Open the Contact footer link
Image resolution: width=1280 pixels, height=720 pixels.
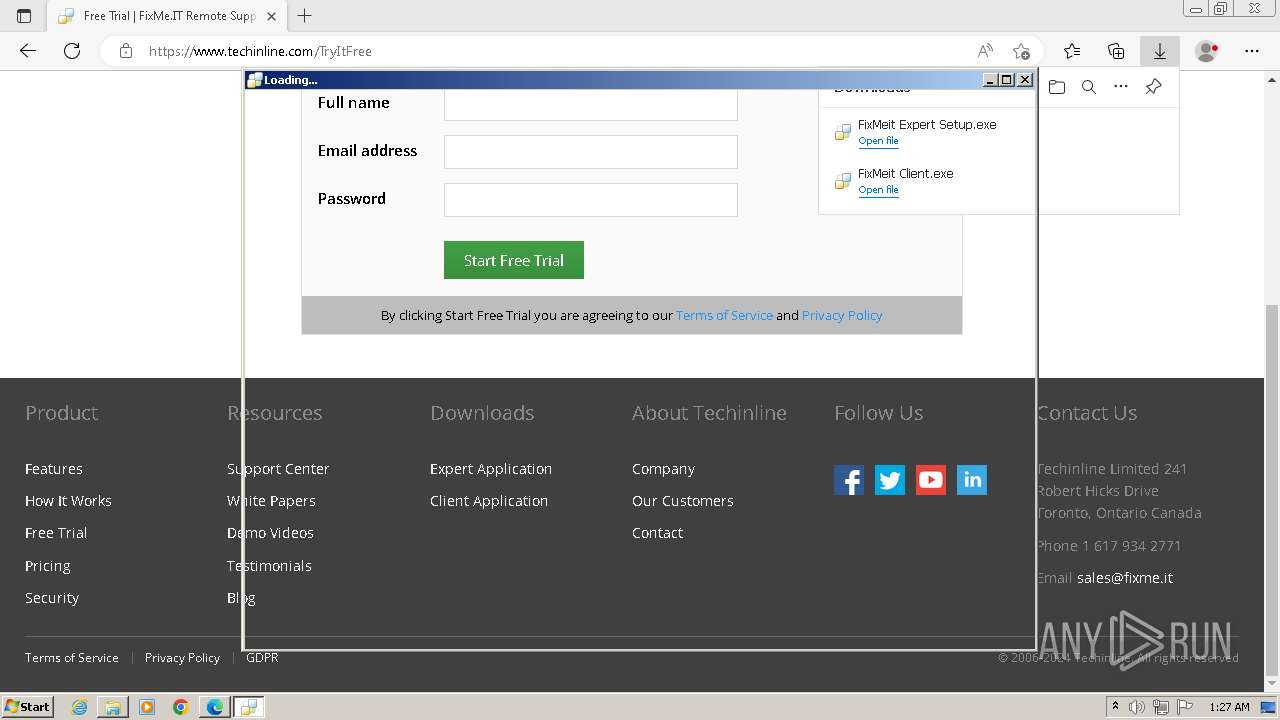(x=657, y=533)
